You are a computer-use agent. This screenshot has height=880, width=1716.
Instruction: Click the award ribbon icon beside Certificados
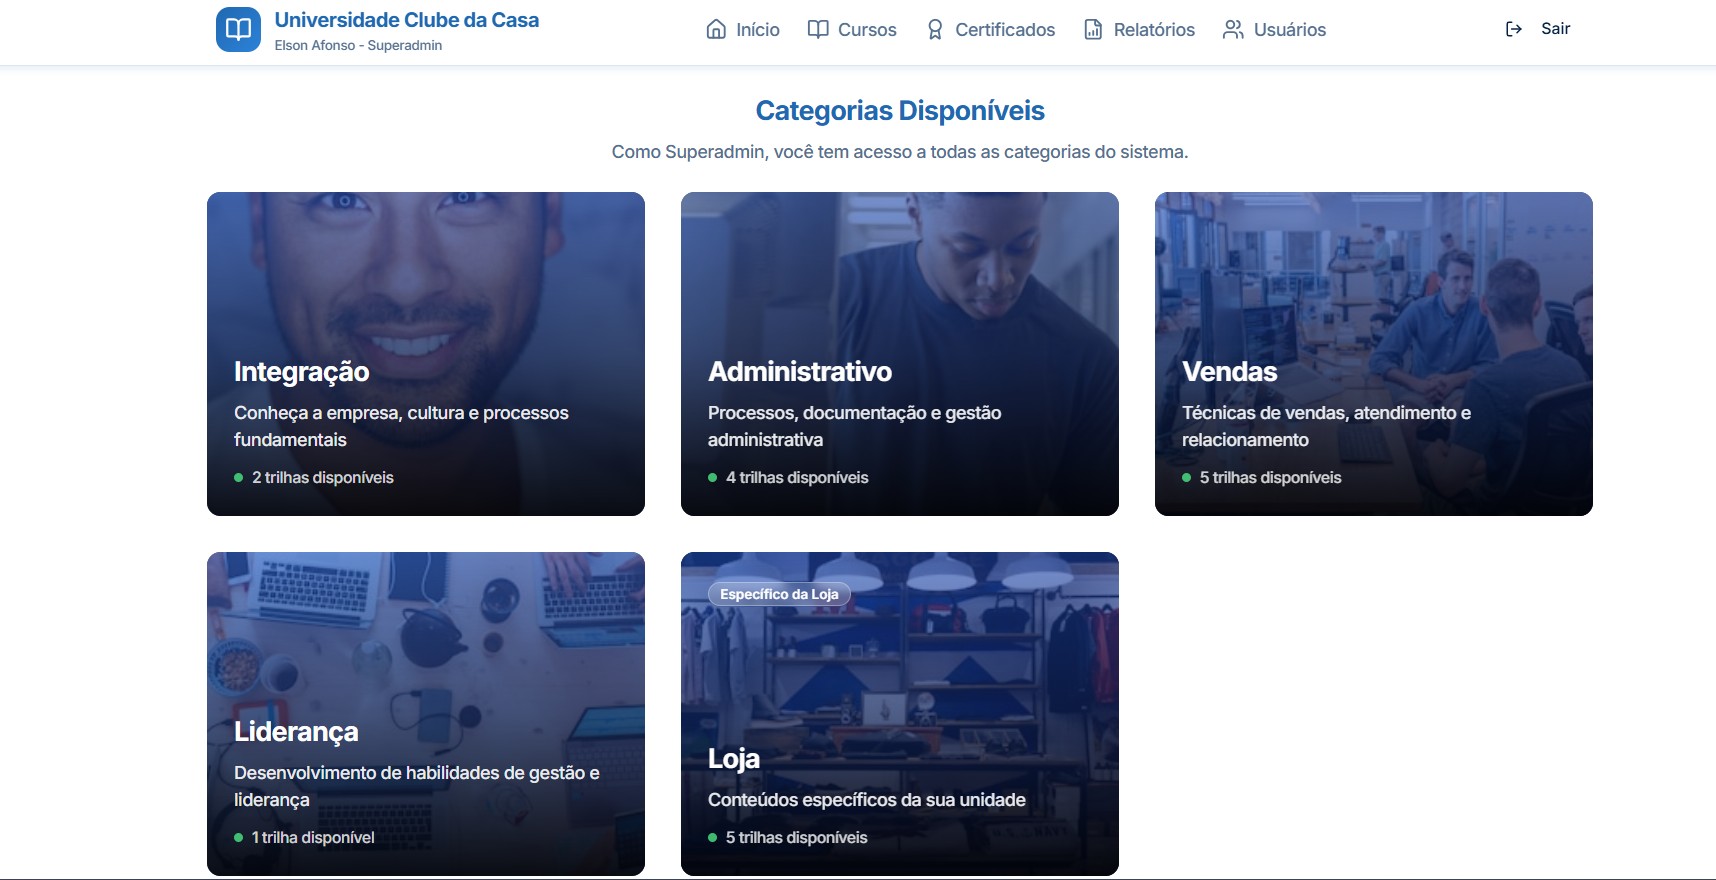point(935,29)
